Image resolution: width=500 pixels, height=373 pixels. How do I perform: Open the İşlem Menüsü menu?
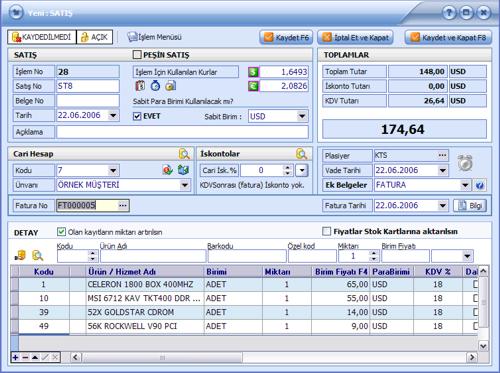(x=155, y=37)
